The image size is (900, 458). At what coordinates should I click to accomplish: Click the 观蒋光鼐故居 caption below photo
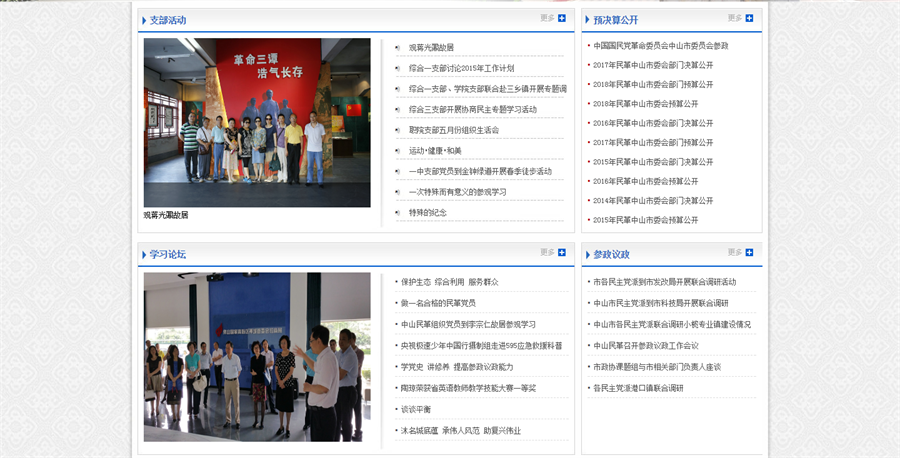tap(166, 215)
